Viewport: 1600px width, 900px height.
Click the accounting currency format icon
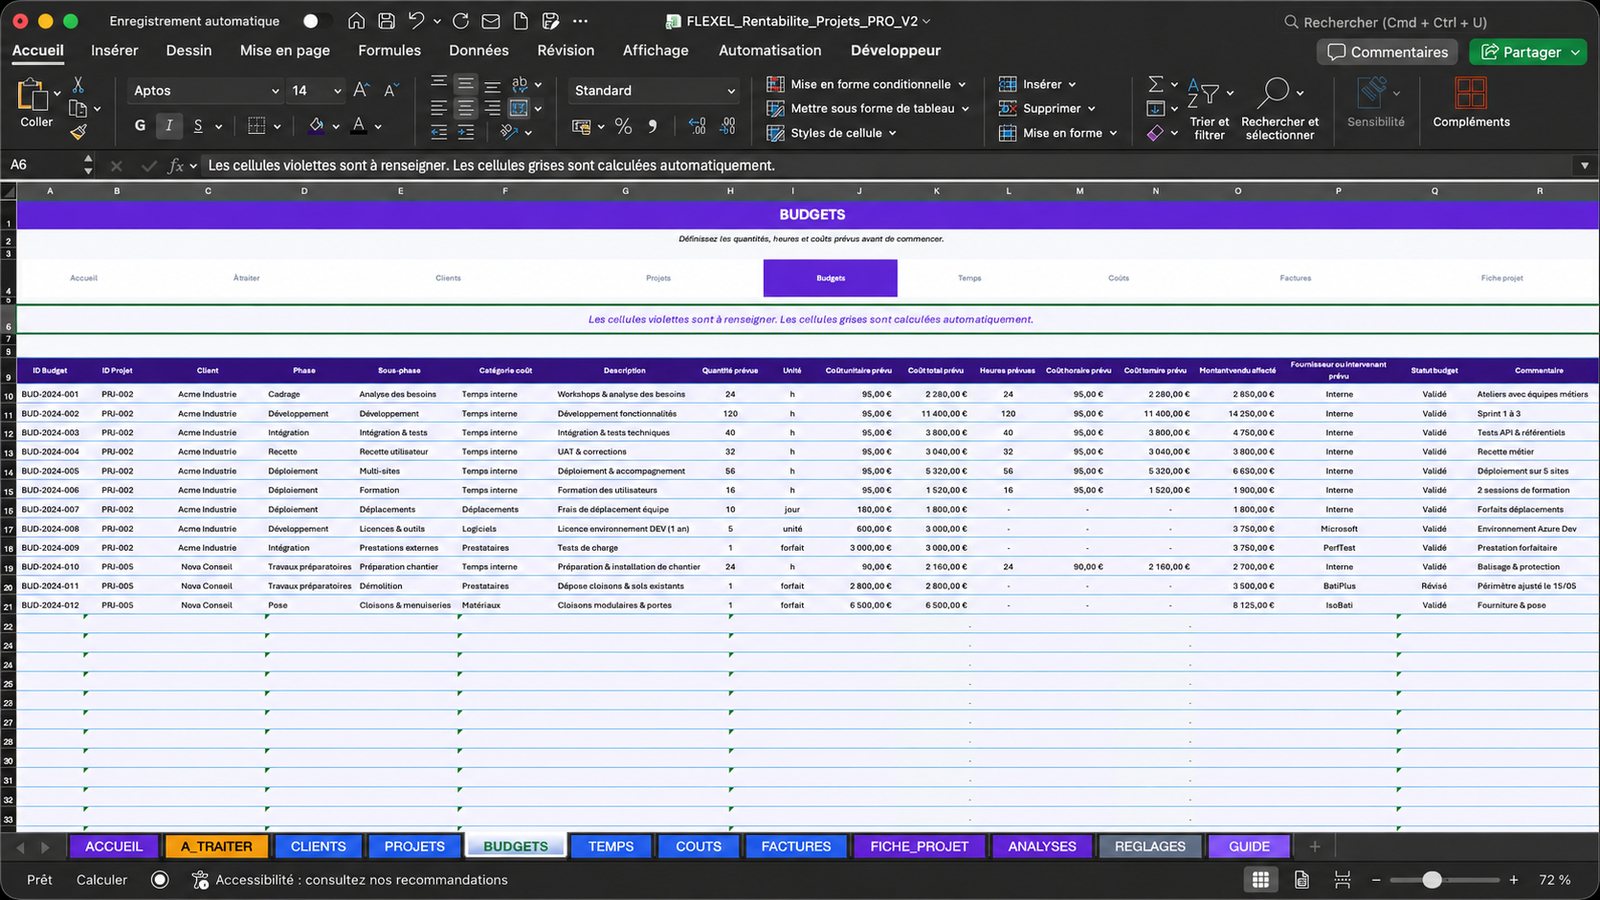pyautogui.click(x=581, y=126)
